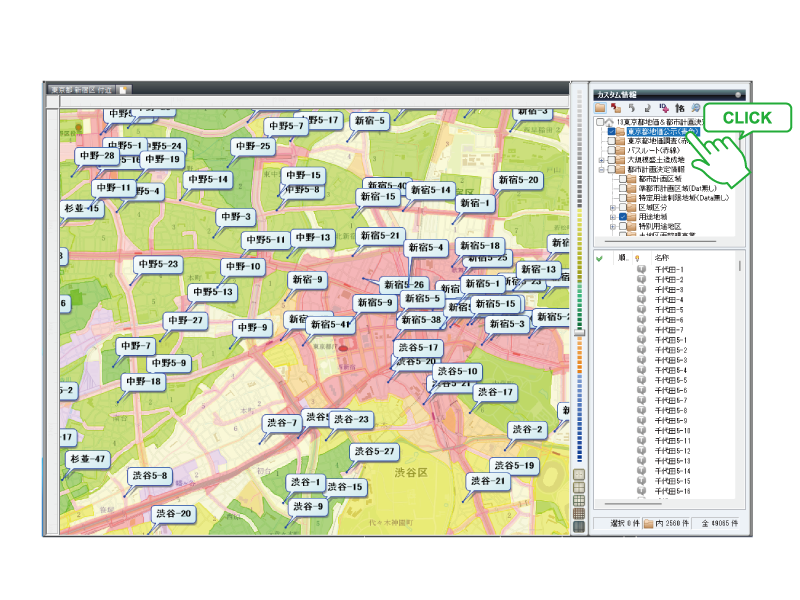Viewport: 800px width, 600px height.
Task: Click the 渋谷5-27 map marker balloon
Action: pyautogui.click(x=374, y=452)
